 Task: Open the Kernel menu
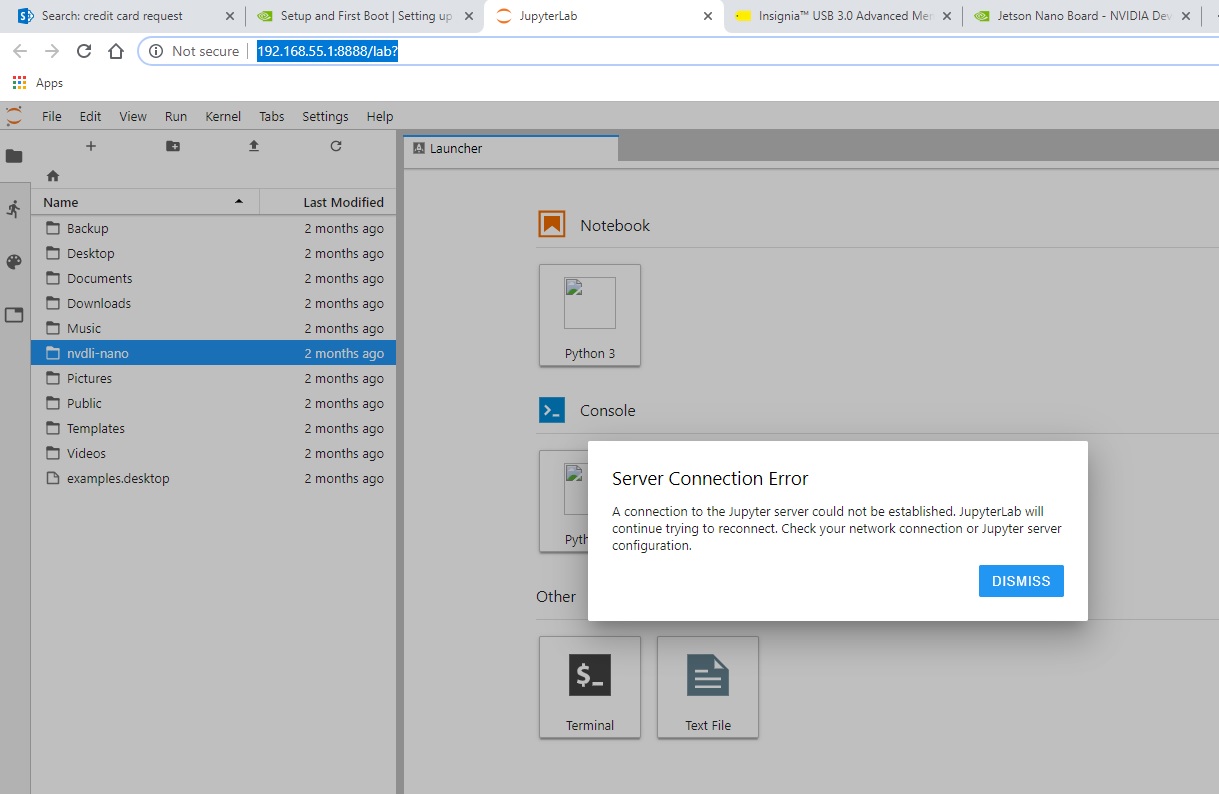tap(222, 116)
